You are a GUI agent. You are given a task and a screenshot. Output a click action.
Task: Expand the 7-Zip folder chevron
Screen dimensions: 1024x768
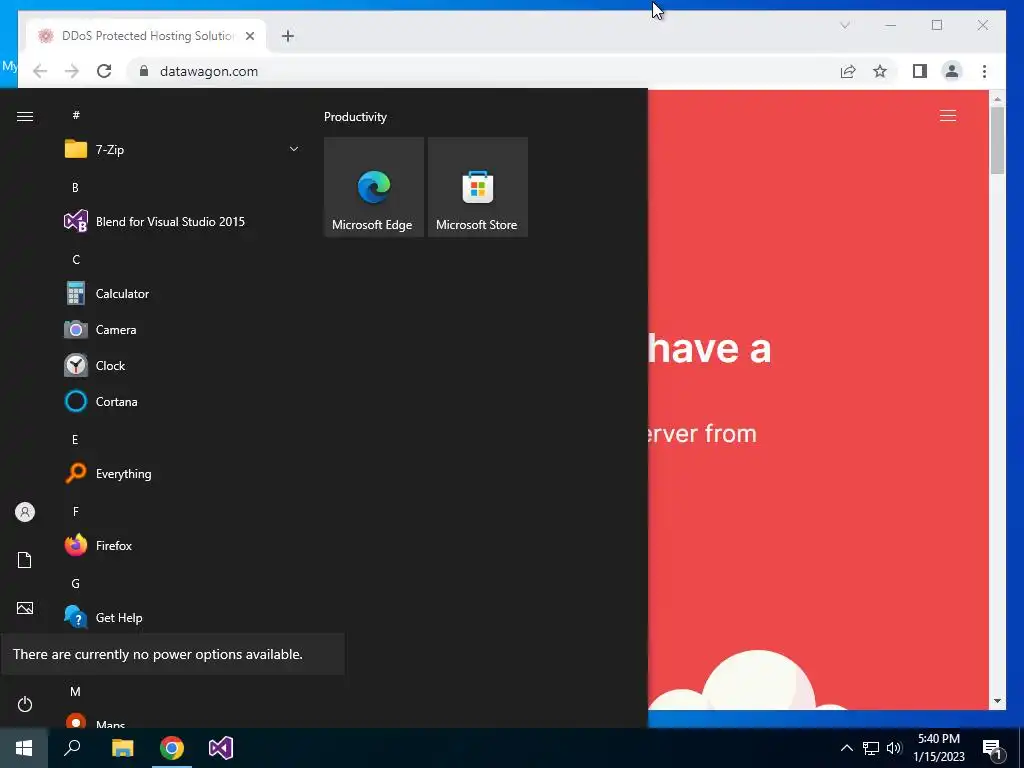[294, 150]
